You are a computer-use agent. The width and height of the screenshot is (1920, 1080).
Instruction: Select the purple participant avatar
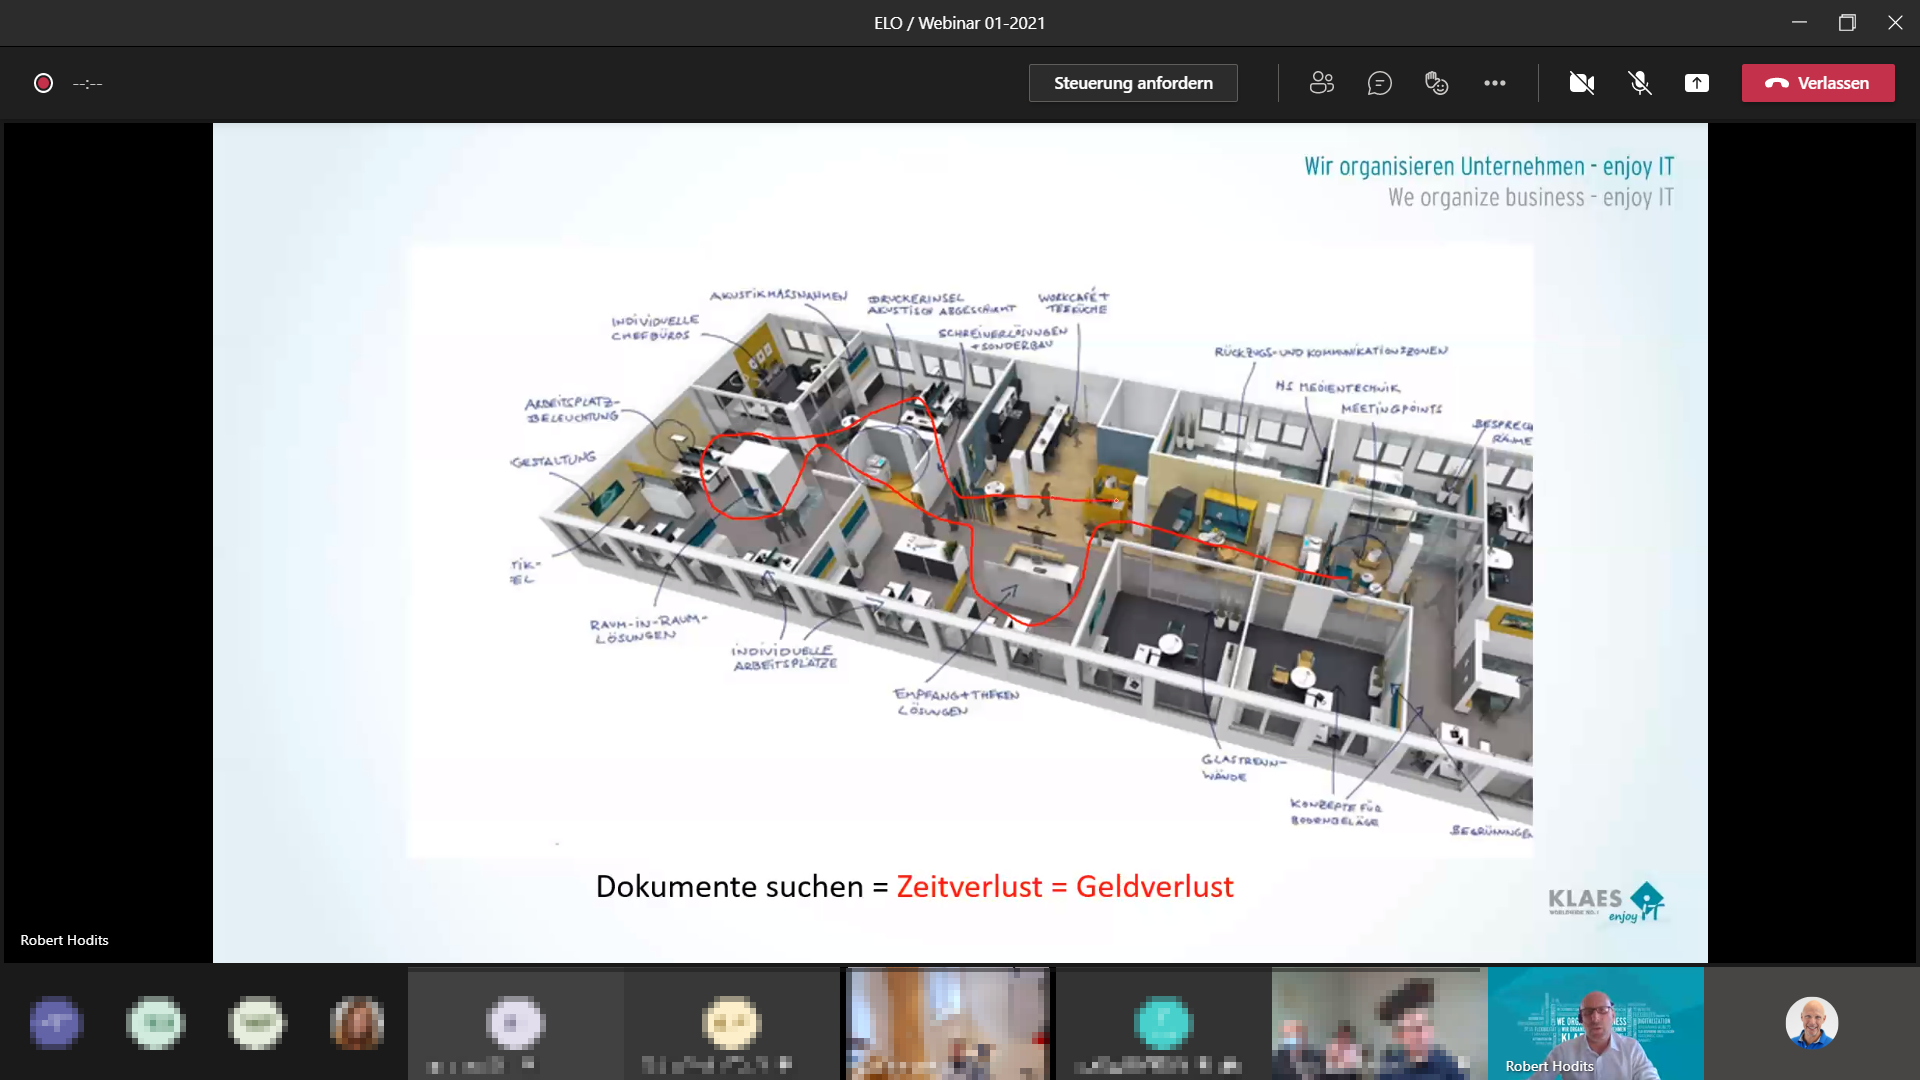[x=55, y=1023]
